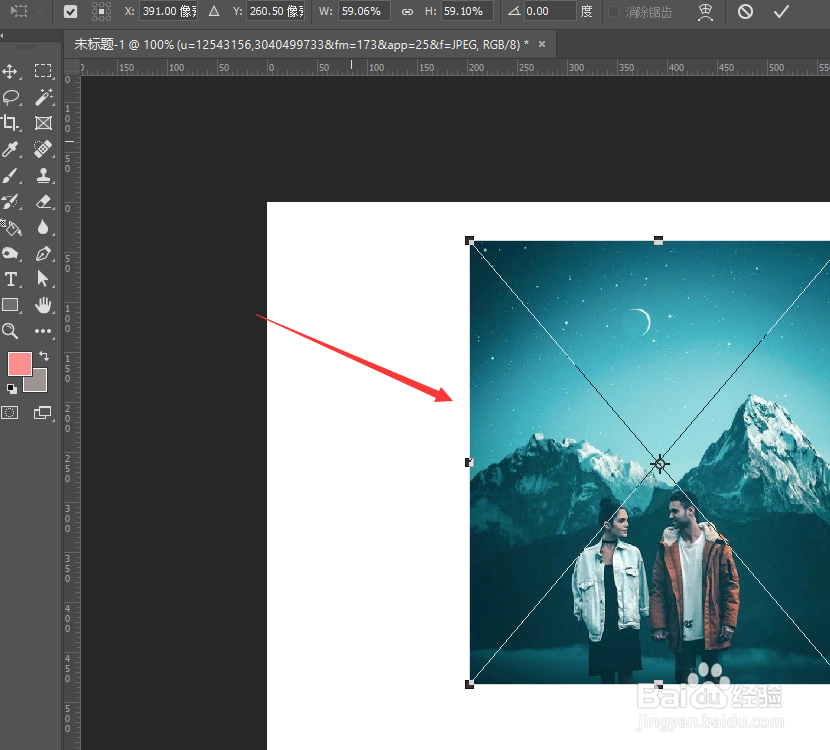Toggle the reference point checkbox
The width and height of the screenshot is (830, 750).
pos(70,11)
